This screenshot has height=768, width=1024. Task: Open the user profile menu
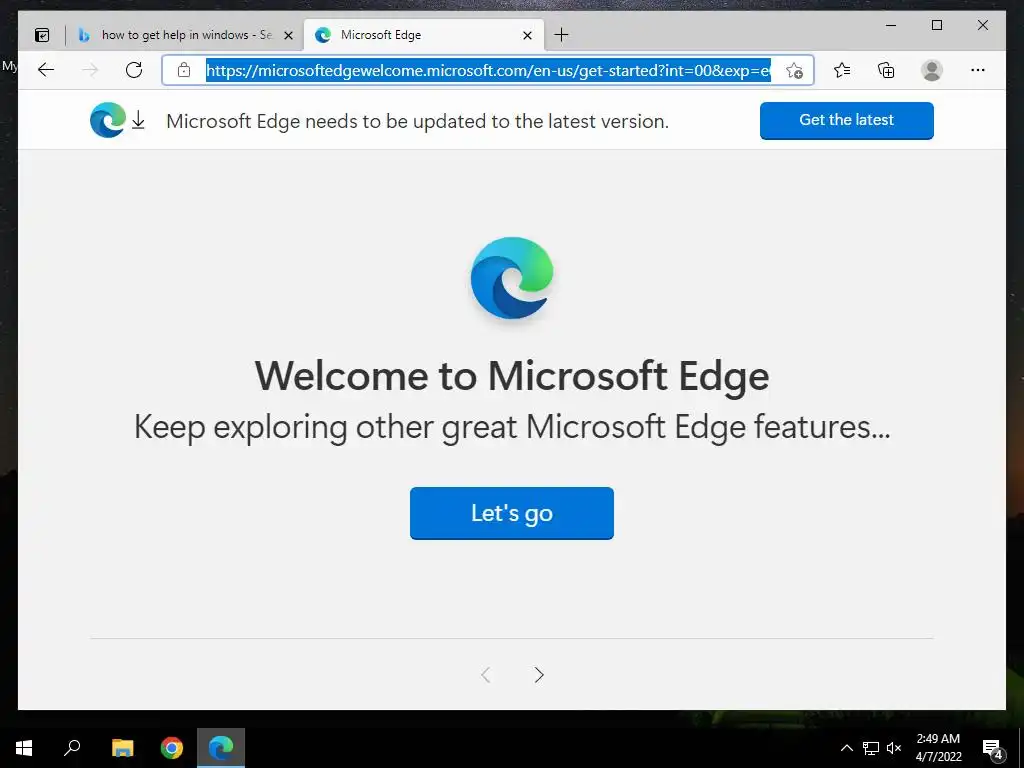pos(932,70)
